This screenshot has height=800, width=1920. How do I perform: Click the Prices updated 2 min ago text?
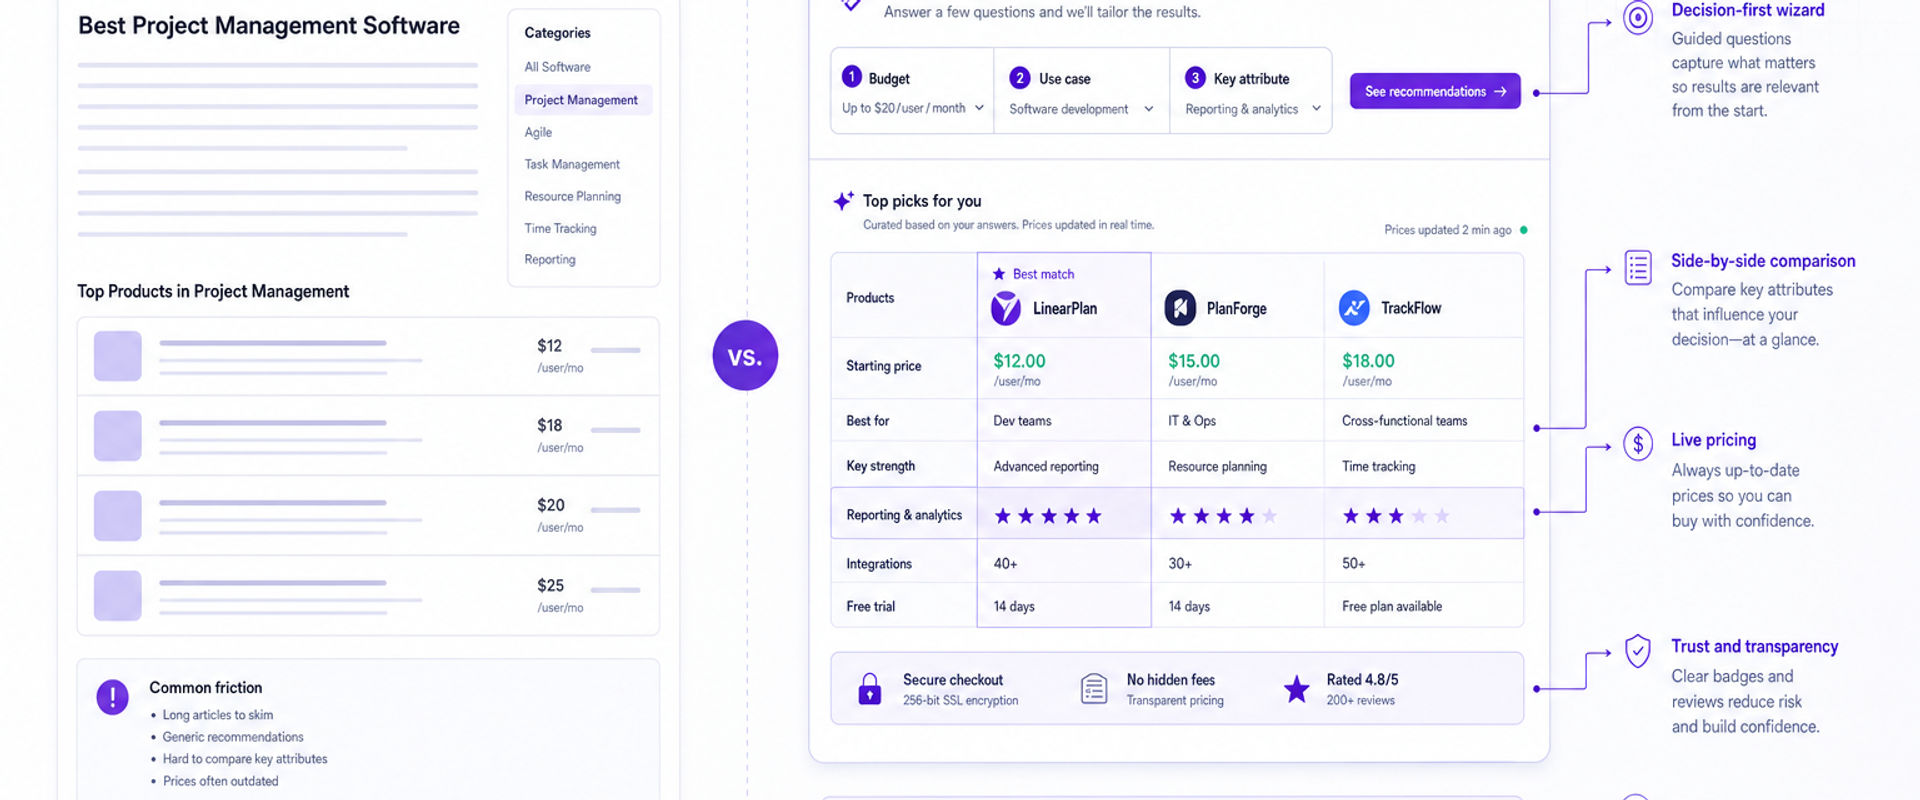click(1447, 230)
